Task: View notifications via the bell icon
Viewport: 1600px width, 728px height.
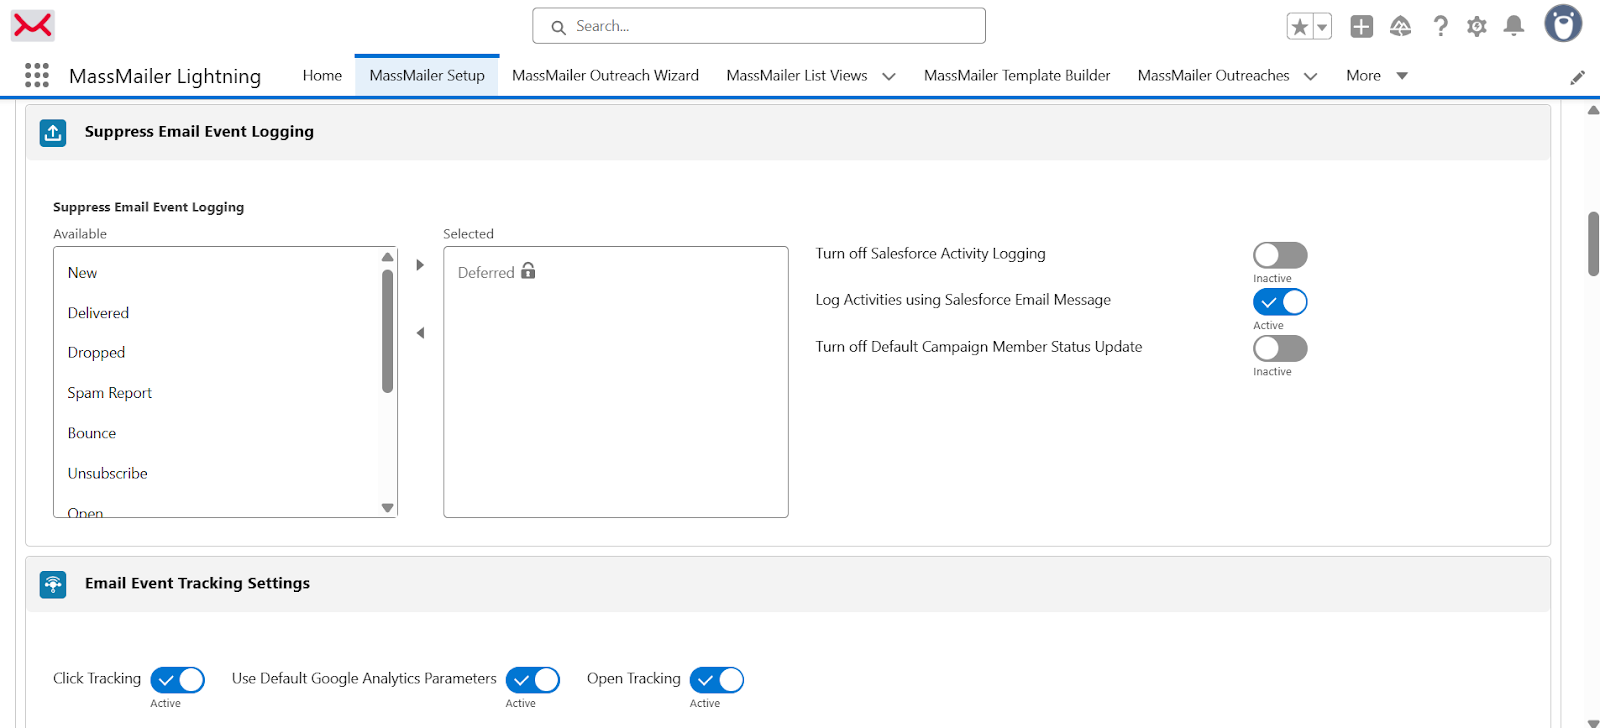Action: (1514, 27)
